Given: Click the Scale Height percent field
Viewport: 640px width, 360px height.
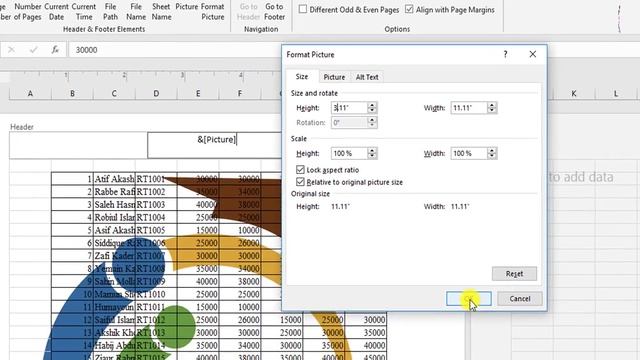Looking at the screenshot, I should [x=349, y=153].
